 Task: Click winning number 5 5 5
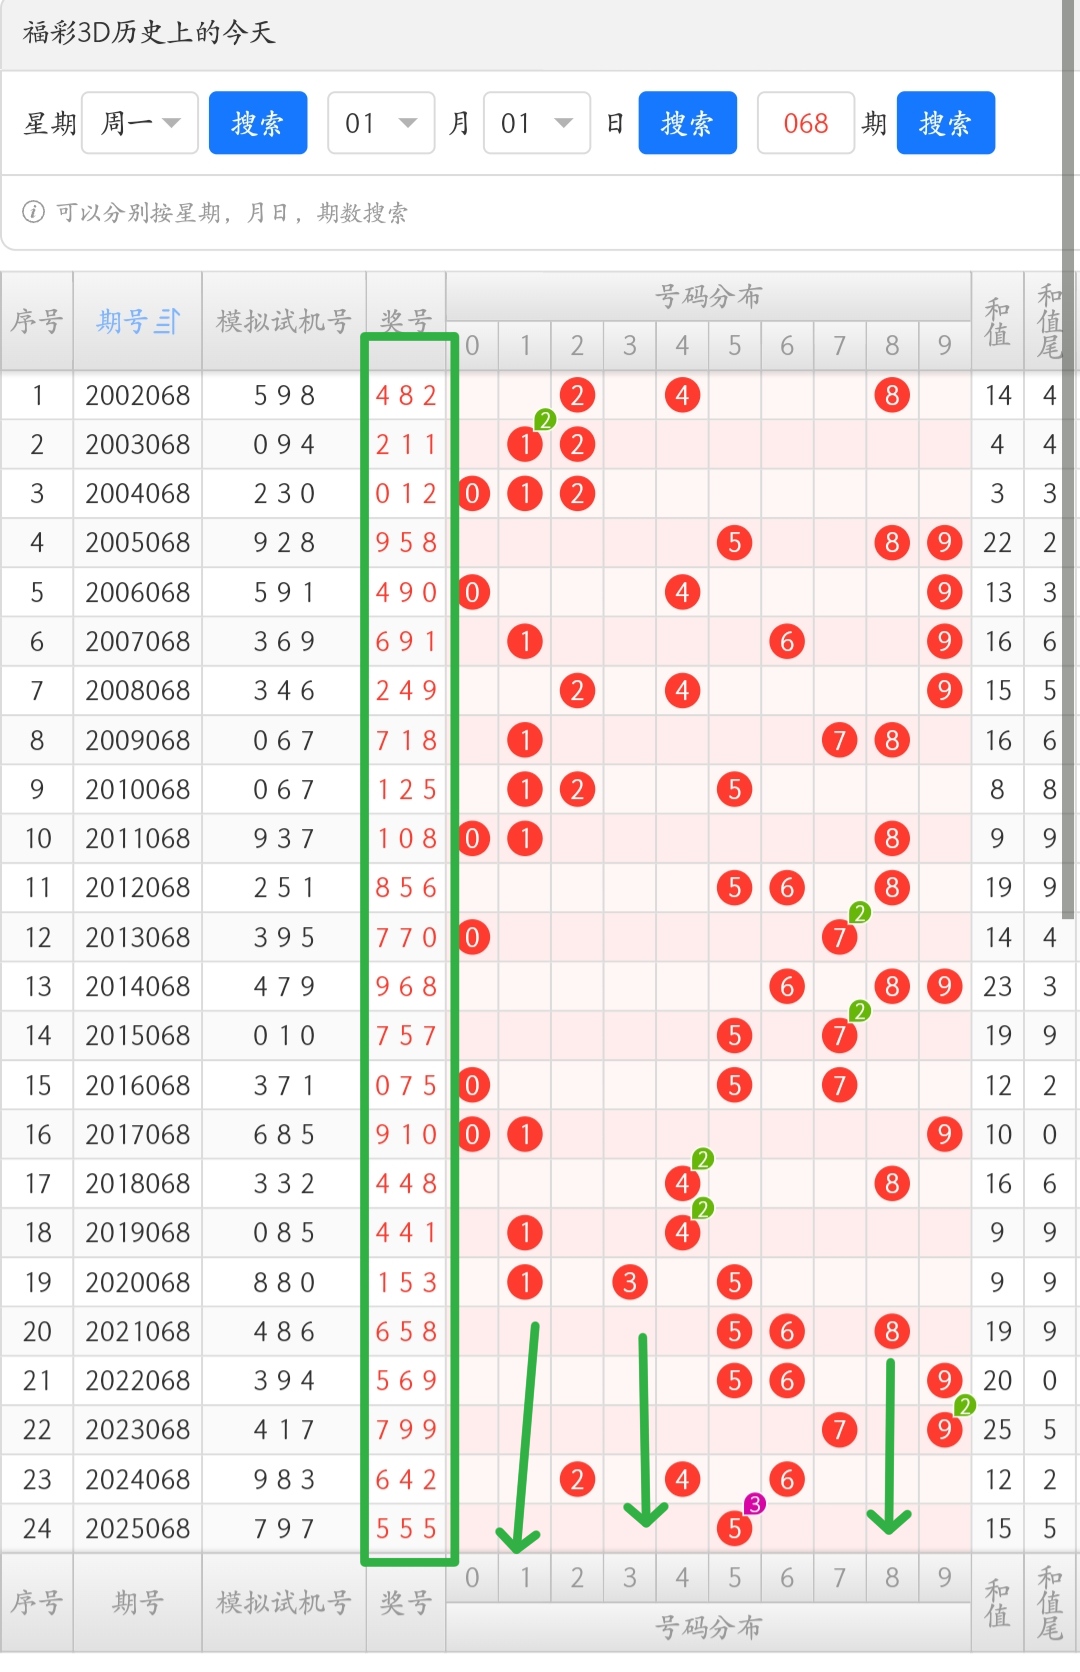pos(406,1529)
